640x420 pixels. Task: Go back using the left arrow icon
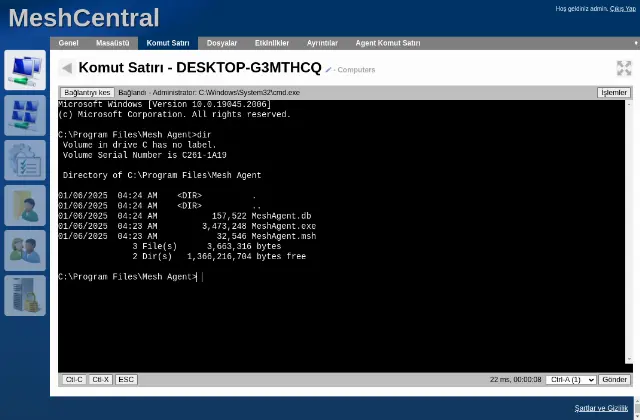click(67, 68)
